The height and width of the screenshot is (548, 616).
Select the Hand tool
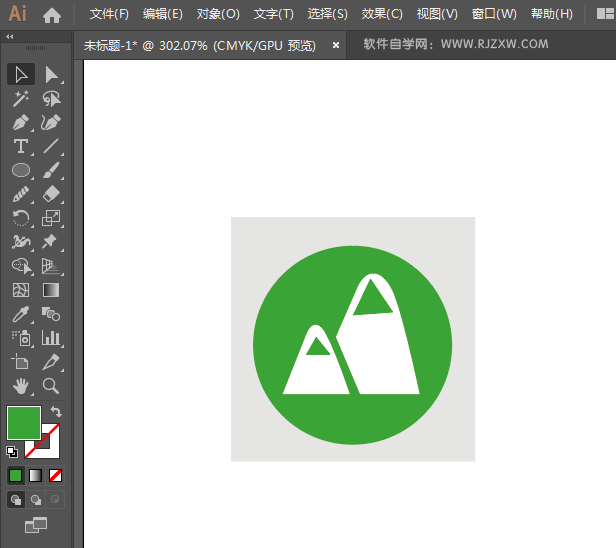coord(20,386)
